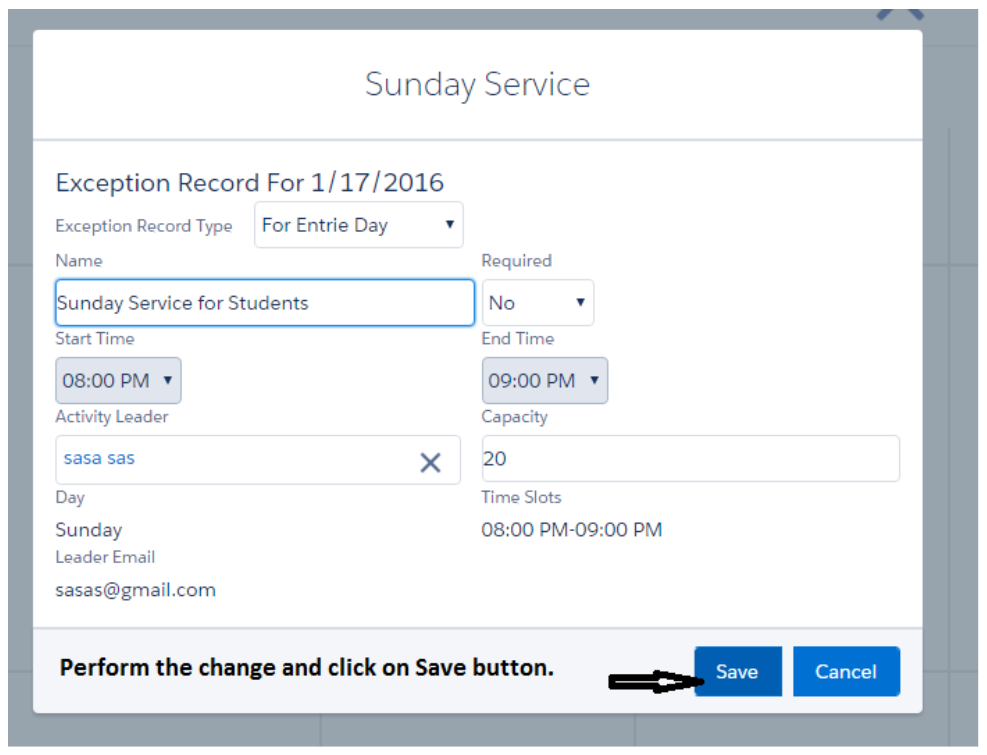Image resolution: width=987 pixels, height=755 pixels.
Task: Click the Exception Record For 1/17/2016 heading
Action: point(249,183)
